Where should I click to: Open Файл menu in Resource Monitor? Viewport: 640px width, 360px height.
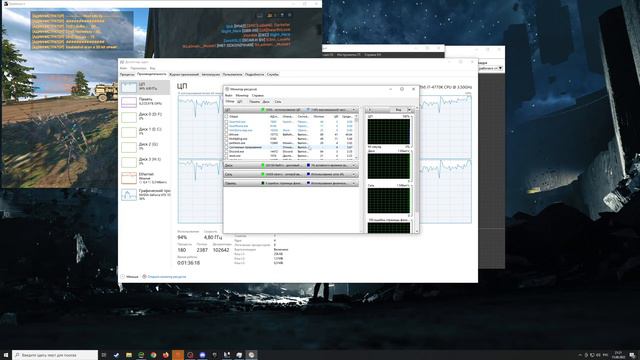pyautogui.click(x=229, y=95)
